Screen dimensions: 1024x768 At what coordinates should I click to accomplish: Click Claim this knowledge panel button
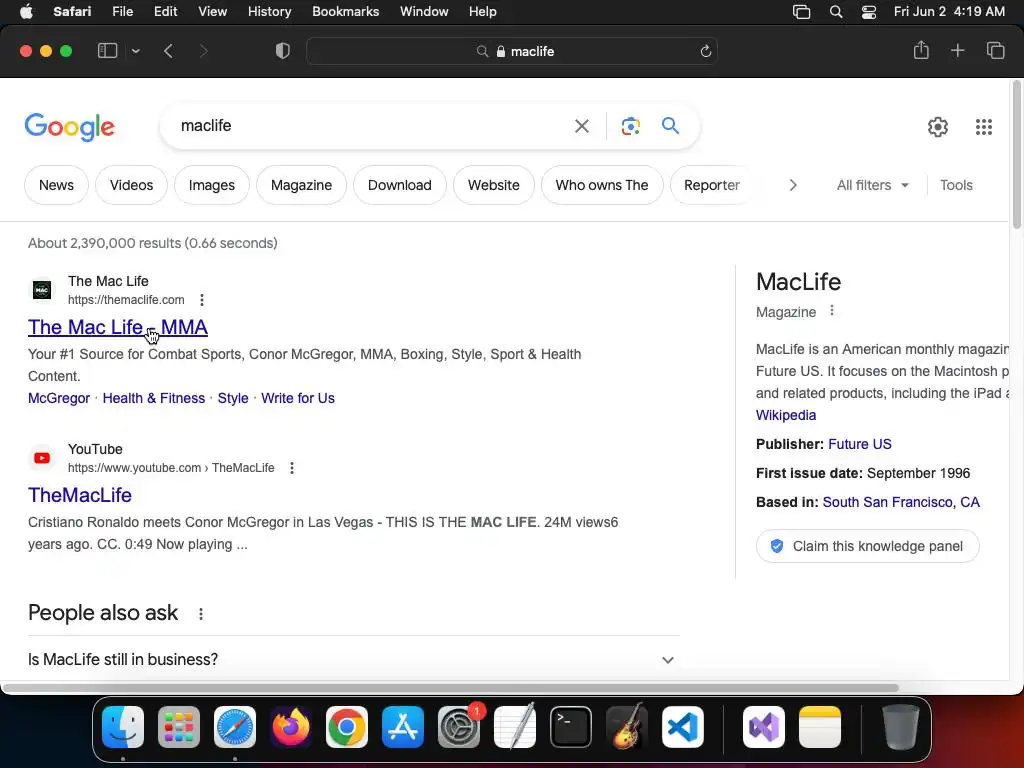click(867, 546)
